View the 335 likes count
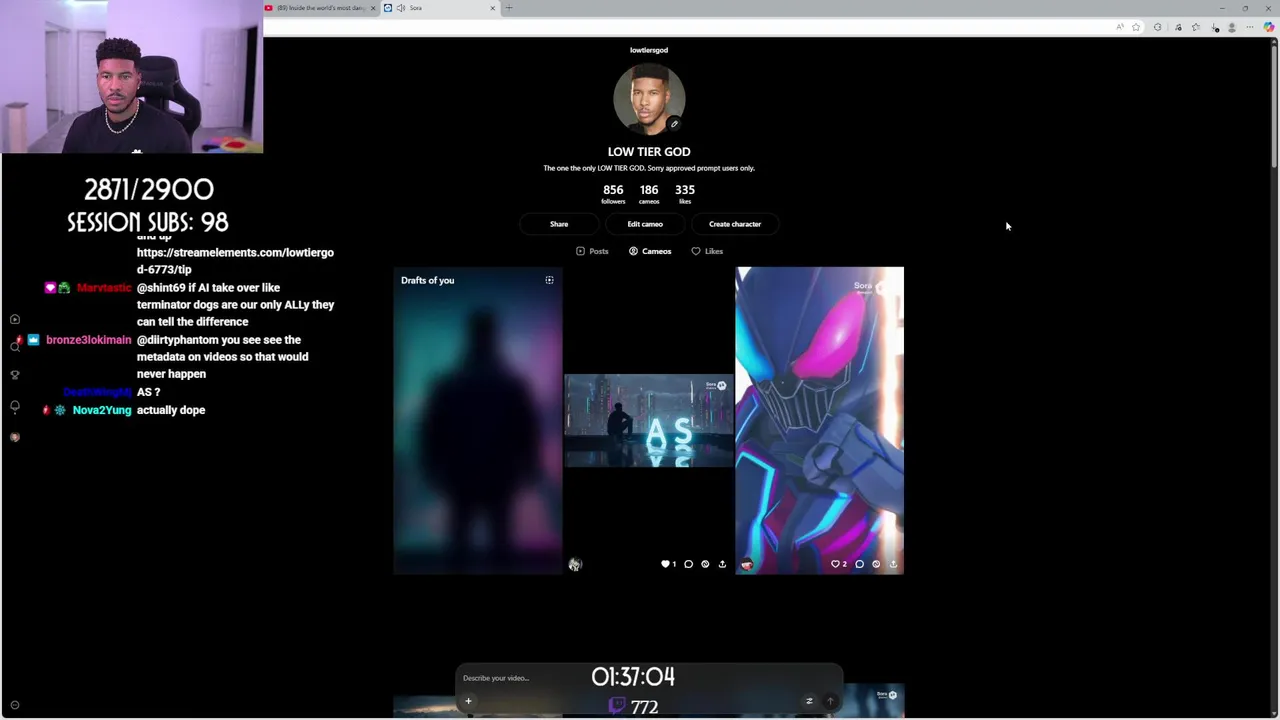Screen dimensions: 1280x720 685,193
